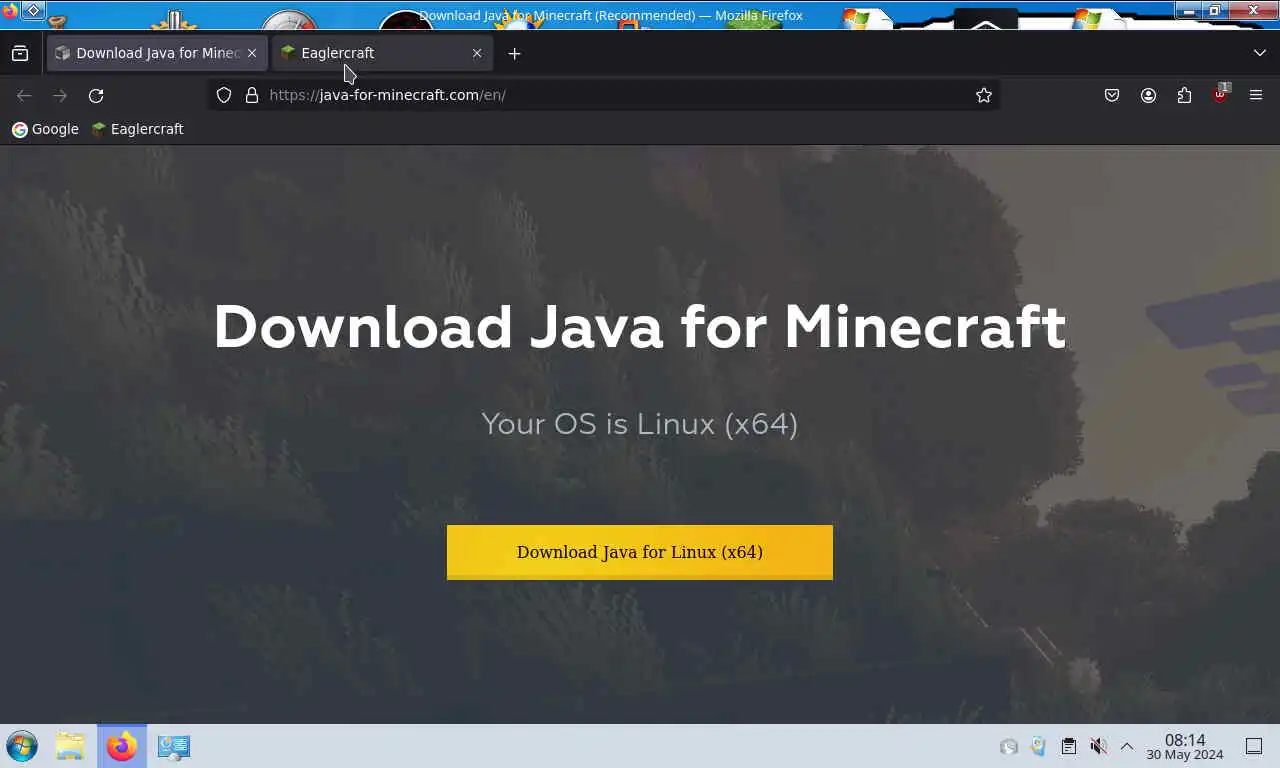Image resolution: width=1280 pixels, height=768 pixels.
Task: Open the file manager from taskbar
Action: [70, 746]
